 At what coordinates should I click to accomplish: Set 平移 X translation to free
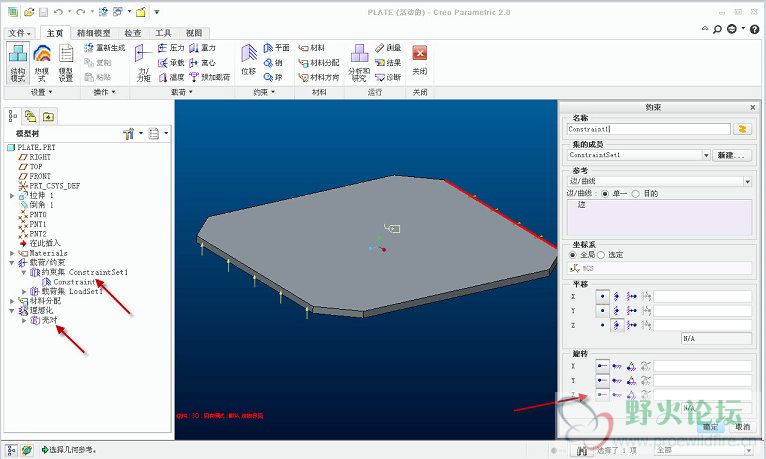point(603,296)
